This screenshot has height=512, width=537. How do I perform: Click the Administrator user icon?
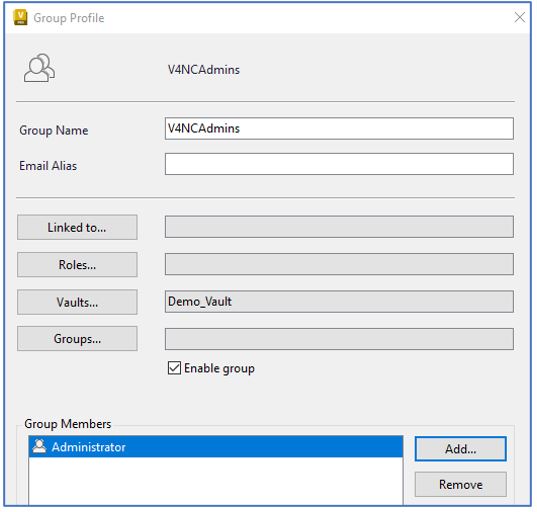39,447
